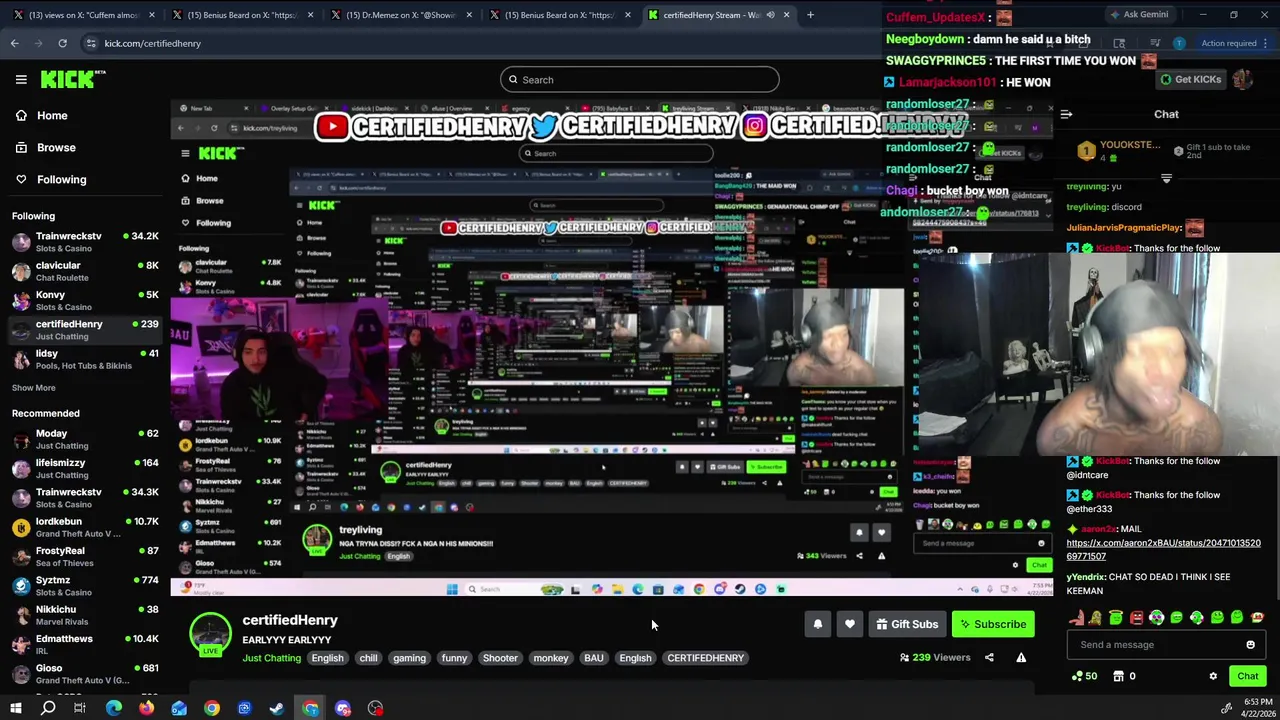Open chat settings gear icon
This screenshot has height=720, width=1280.
[1213, 676]
